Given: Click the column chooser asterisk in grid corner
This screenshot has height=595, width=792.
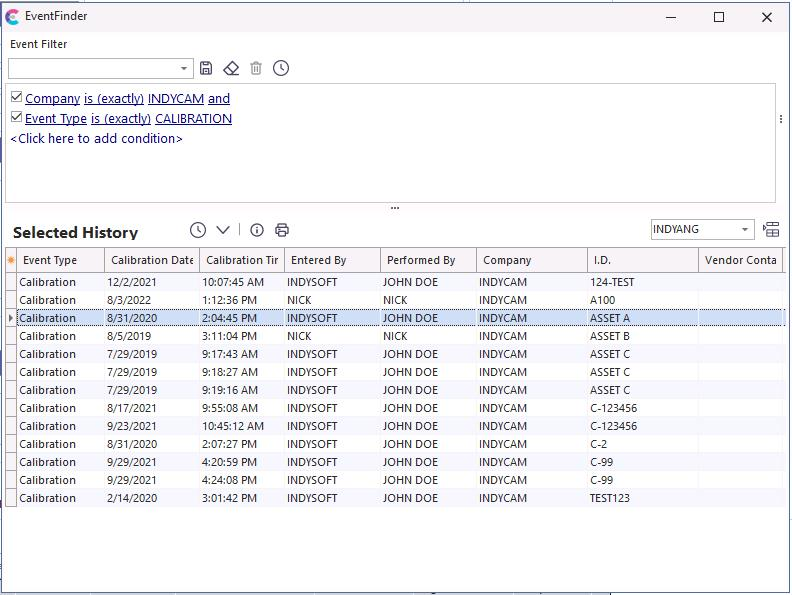Looking at the screenshot, I should pyautogui.click(x=11, y=260).
